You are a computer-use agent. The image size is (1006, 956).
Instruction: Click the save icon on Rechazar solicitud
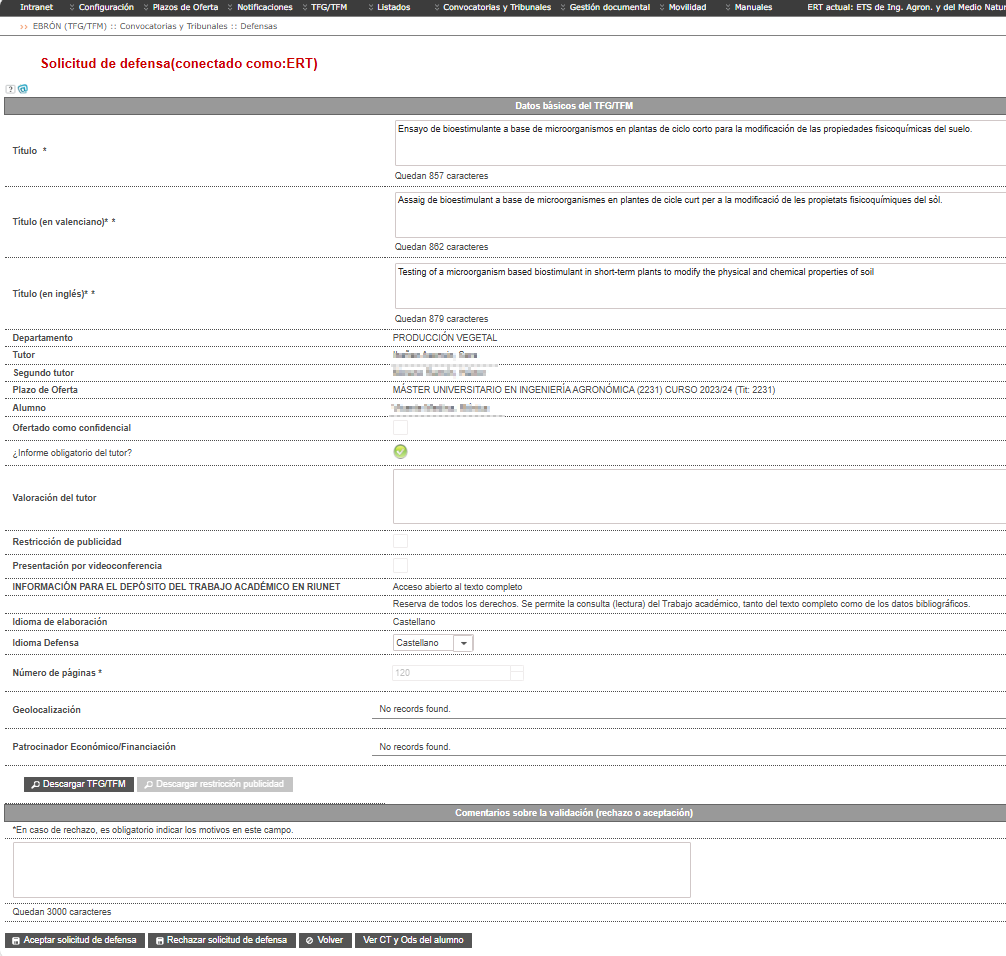[160, 941]
